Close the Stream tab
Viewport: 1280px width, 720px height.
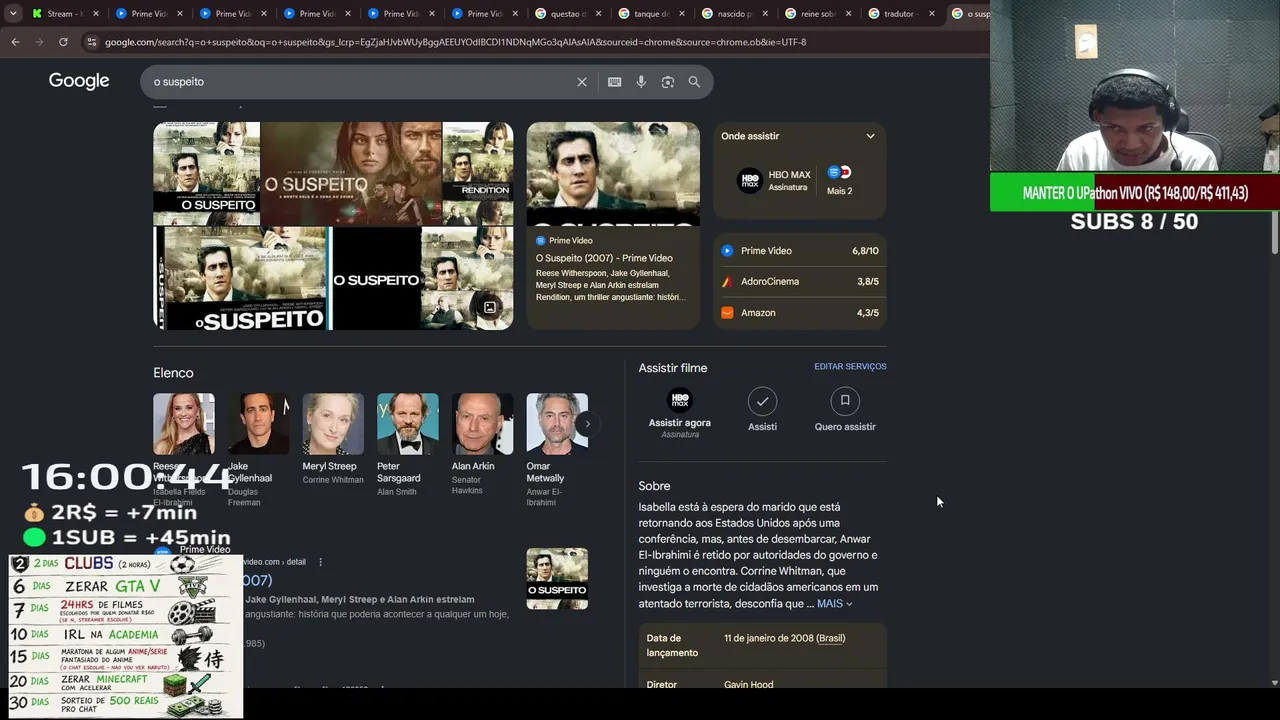(95, 14)
